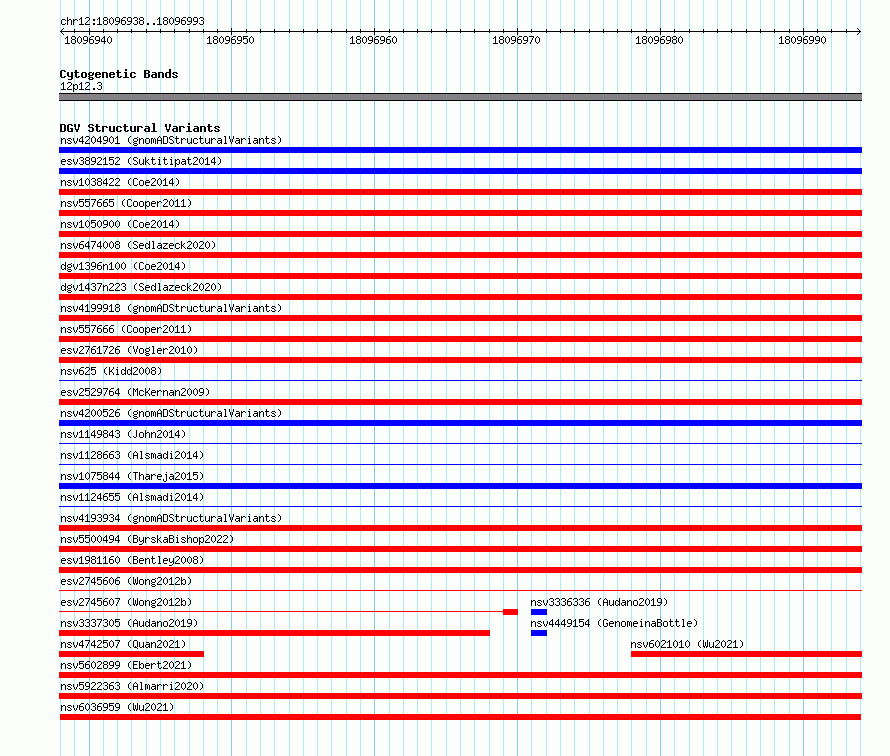Click the ruler's right arrow end
This screenshot has height=756, width=890.
point(859,31)
